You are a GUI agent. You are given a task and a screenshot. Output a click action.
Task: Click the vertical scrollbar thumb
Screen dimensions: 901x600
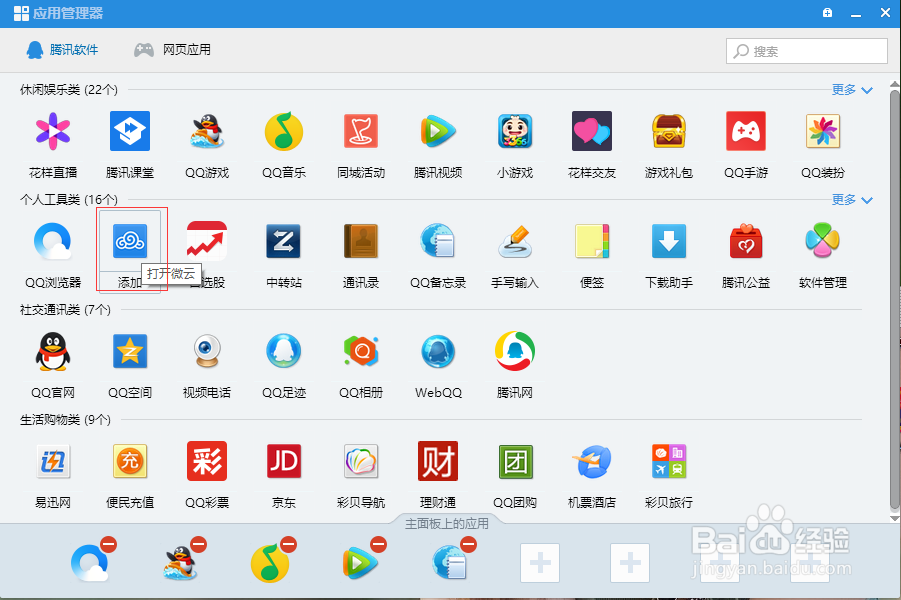click(x=895, y=299)
